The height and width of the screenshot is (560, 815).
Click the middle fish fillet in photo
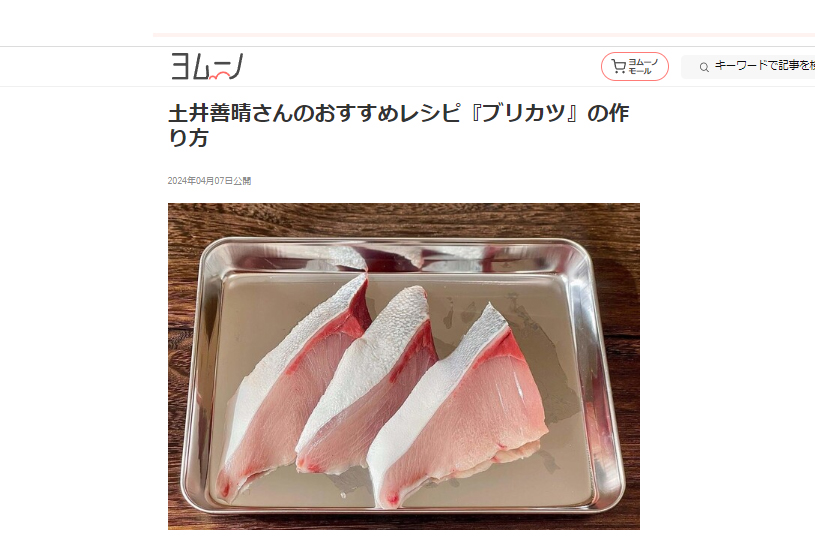click(x=366, y=382)
